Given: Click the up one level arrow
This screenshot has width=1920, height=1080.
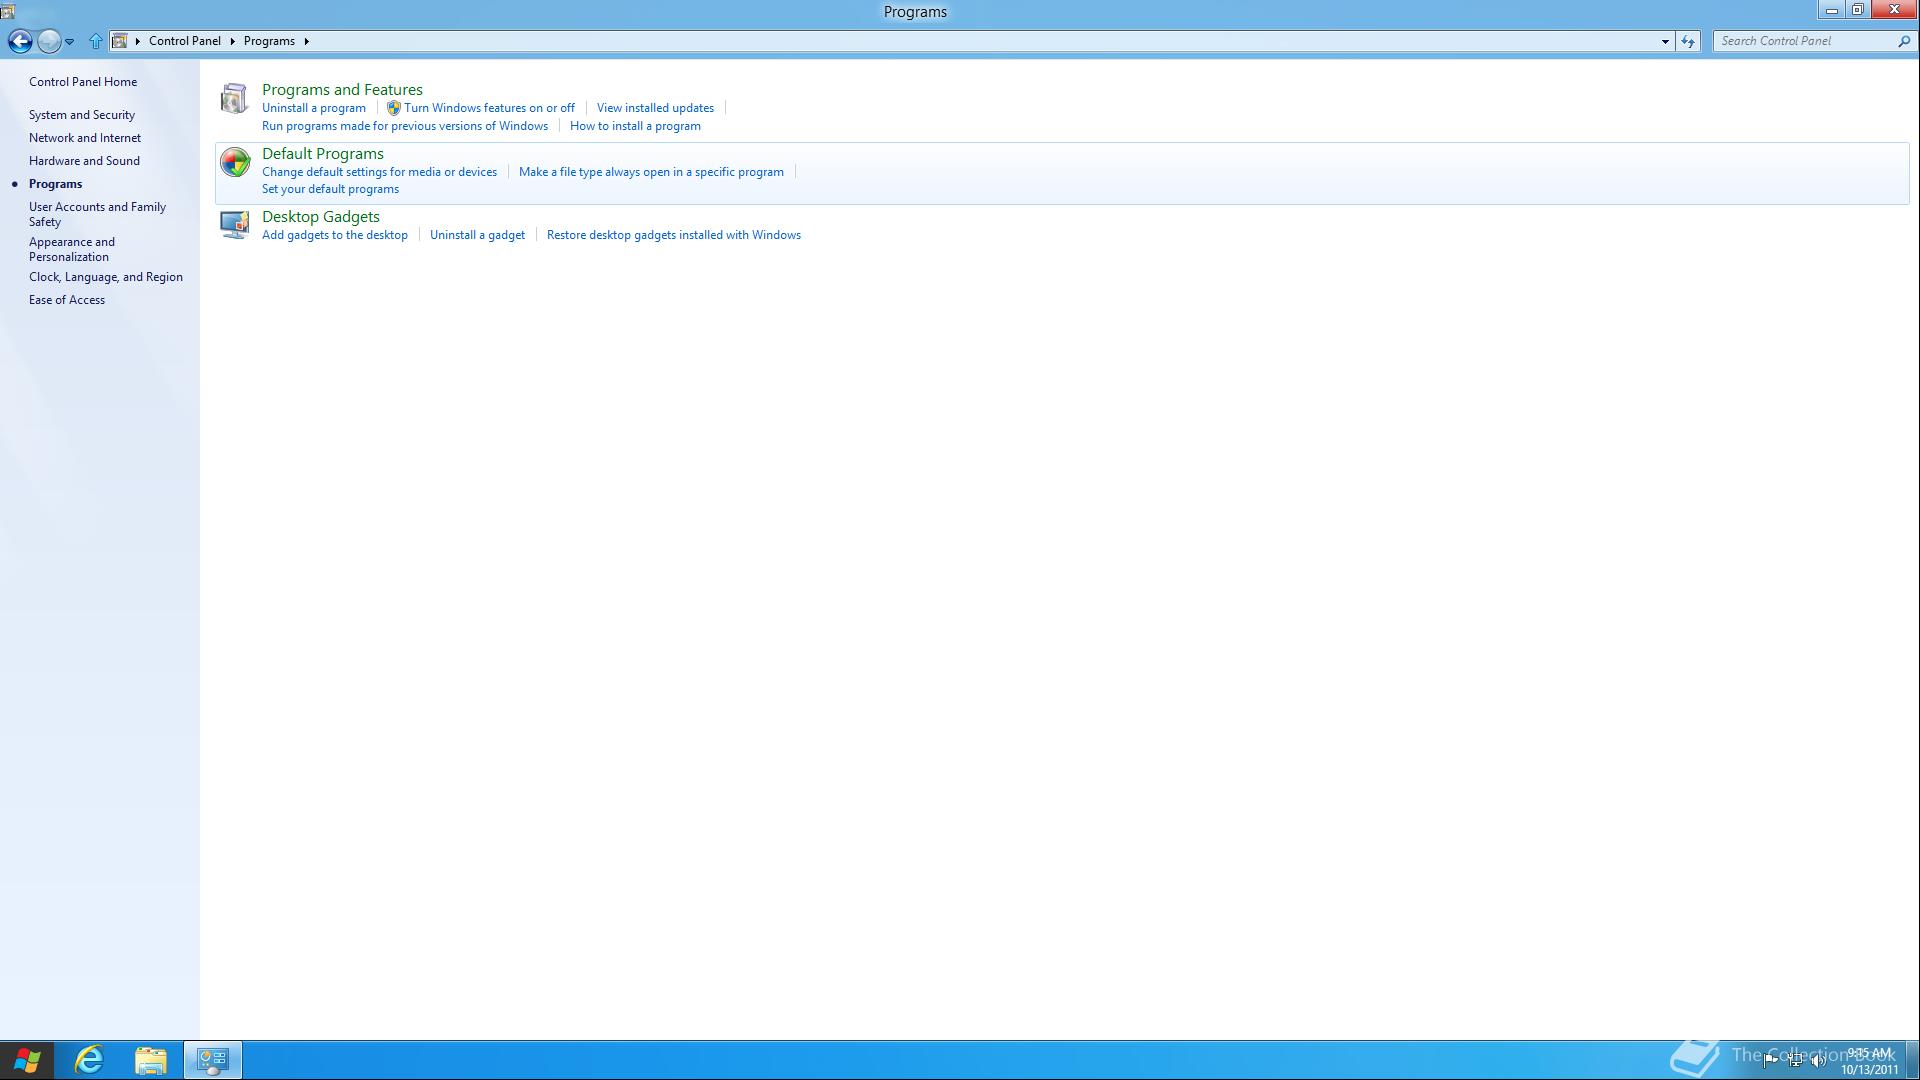Looking at the screenshot, I should (95, 41).
